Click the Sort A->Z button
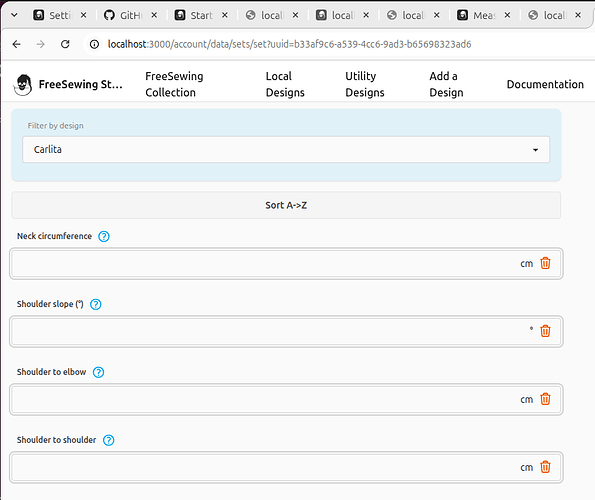This screenshot has width=595, height=500. [286, 205]
